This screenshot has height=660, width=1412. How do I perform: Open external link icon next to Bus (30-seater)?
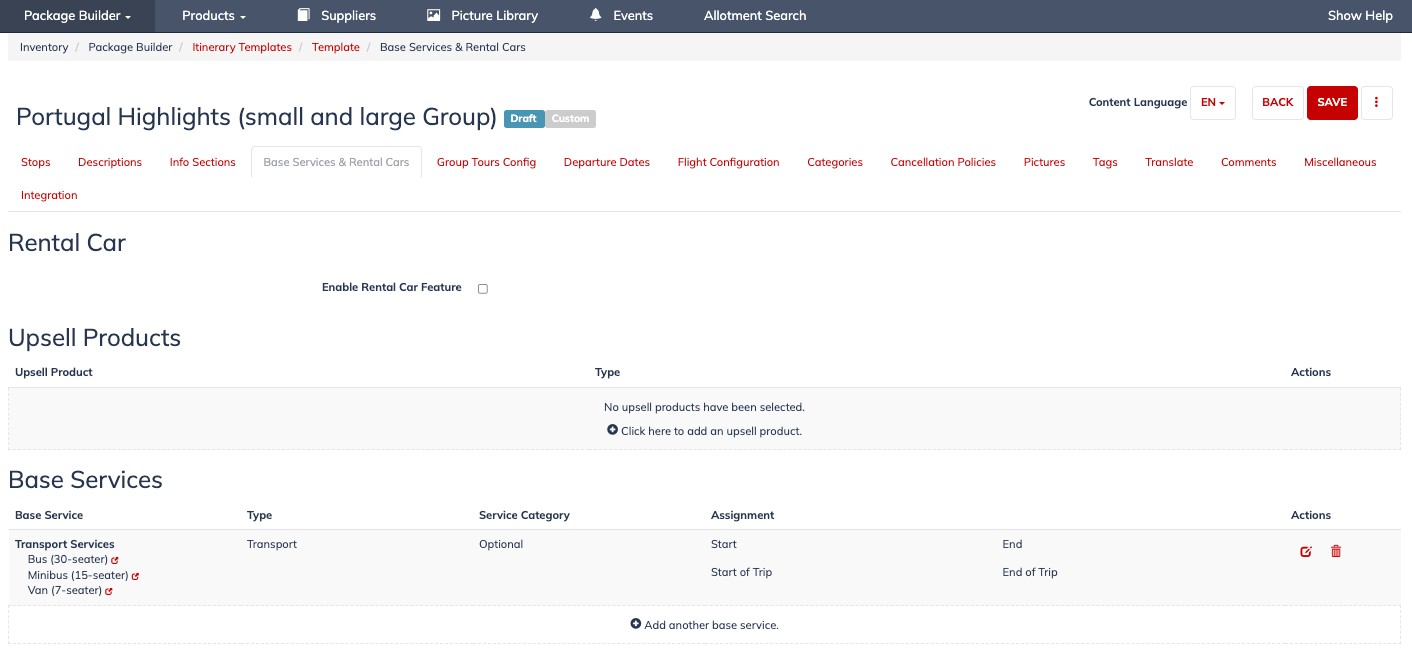pos(115,560)
